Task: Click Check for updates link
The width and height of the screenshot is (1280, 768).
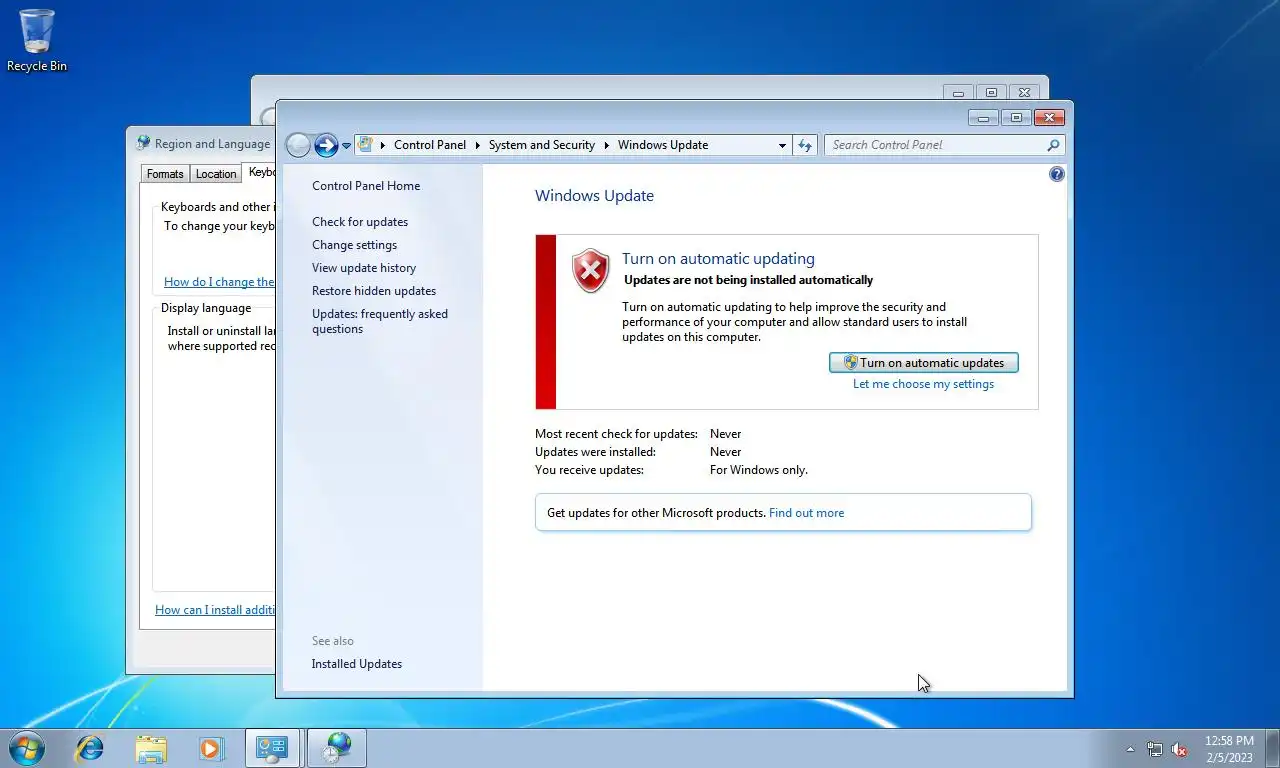Action: 360,222
